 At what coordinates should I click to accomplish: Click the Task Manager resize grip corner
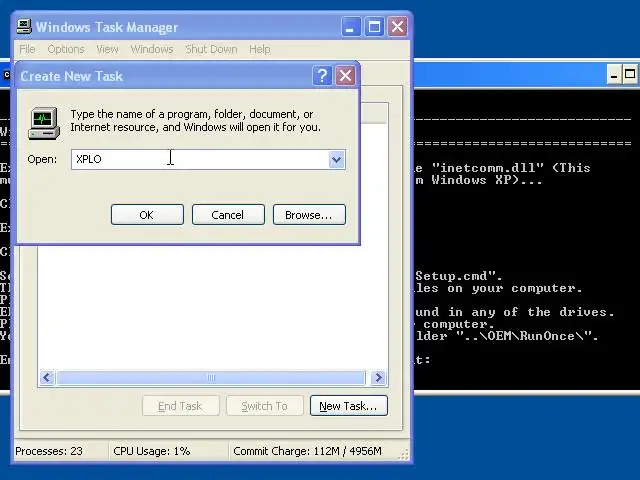pos(403,455)
